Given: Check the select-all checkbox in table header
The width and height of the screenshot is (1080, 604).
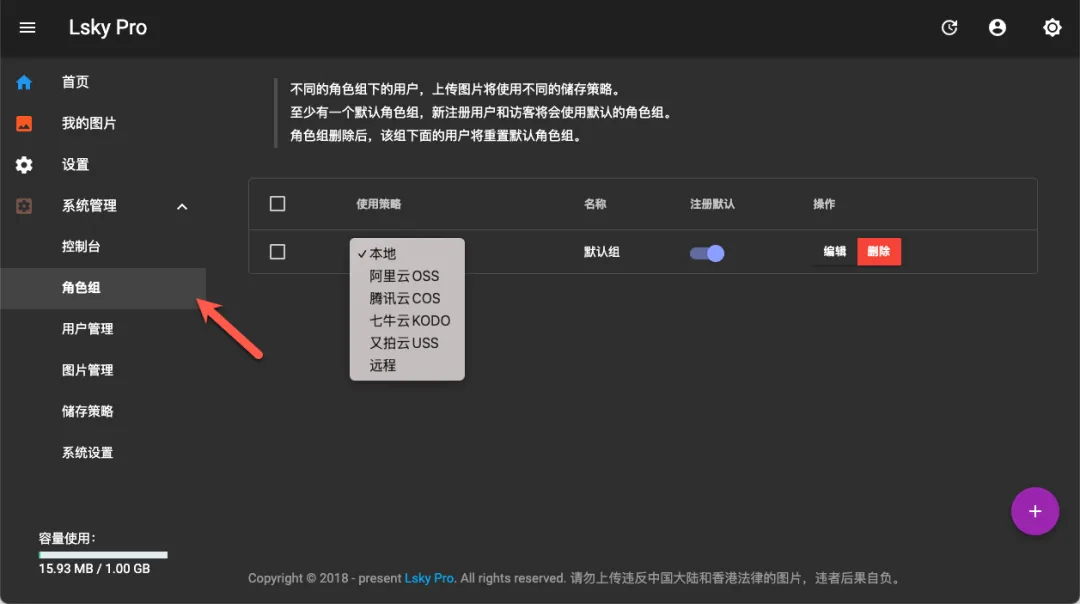Looking at the screenshot, I should (278, 204).
